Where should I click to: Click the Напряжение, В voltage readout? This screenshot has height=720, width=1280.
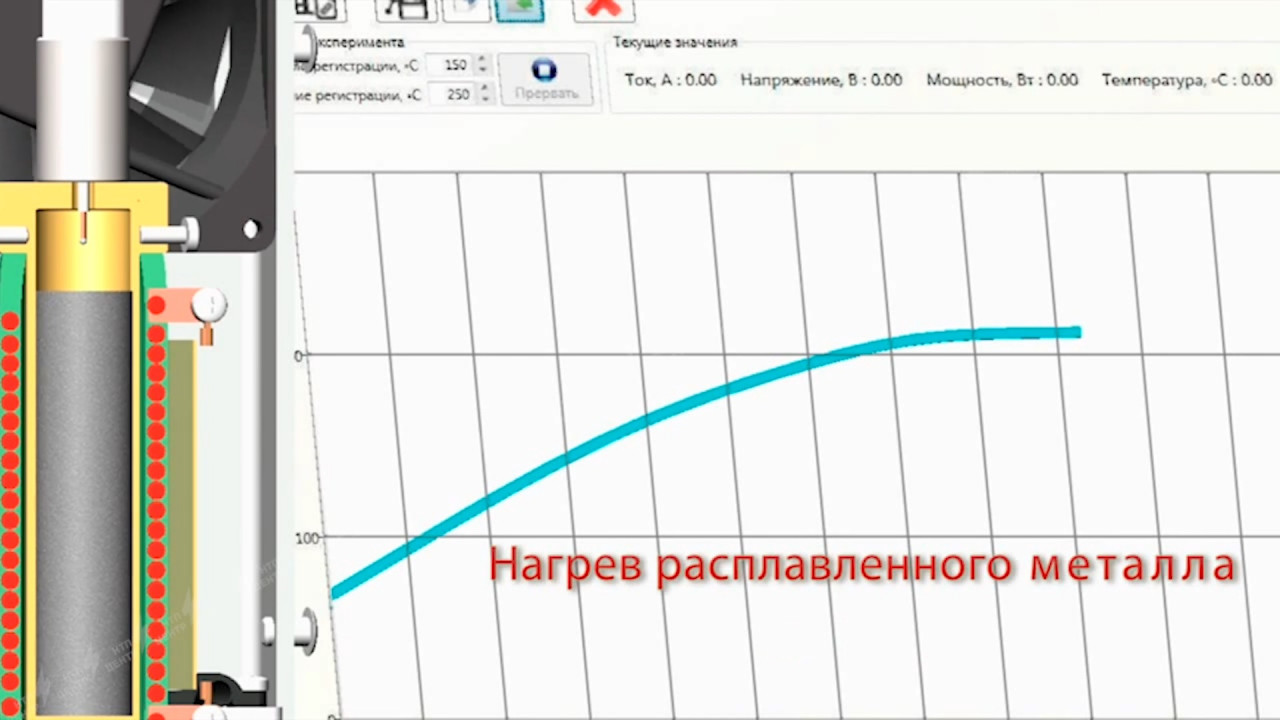[821, 80]
